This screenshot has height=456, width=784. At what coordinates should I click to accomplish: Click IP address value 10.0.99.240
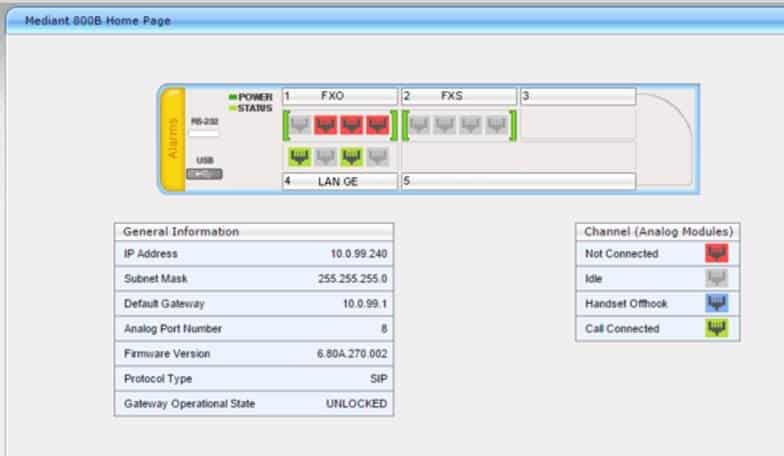[359, 254]
